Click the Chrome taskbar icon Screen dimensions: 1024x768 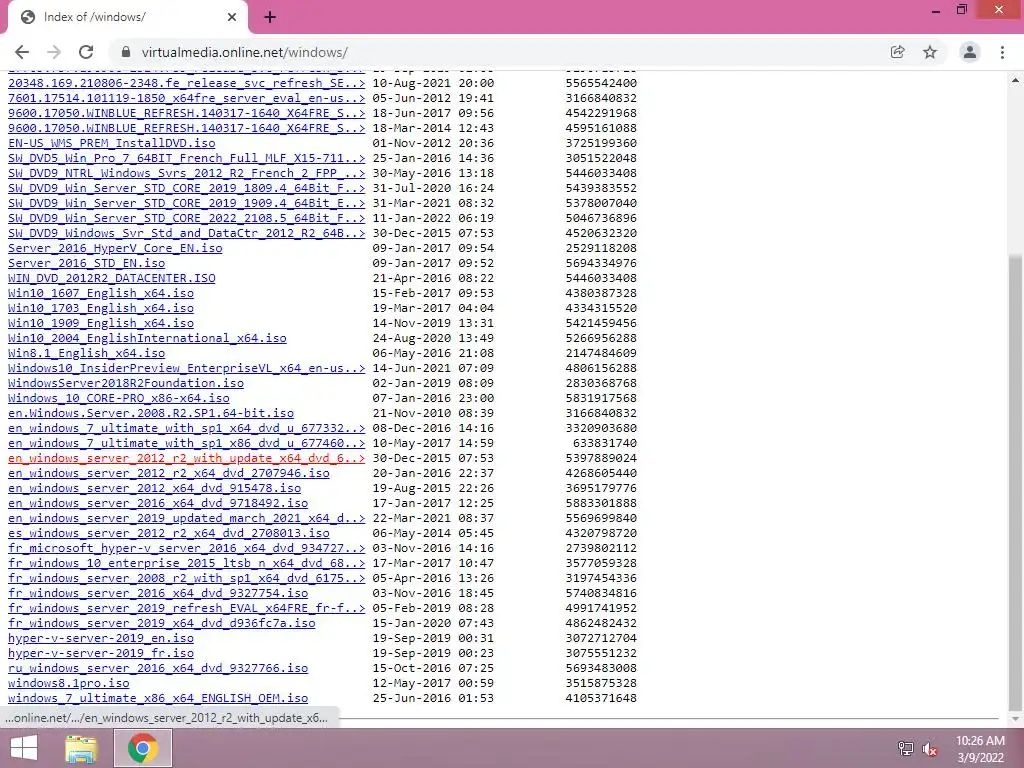click(x=143, y=748)
